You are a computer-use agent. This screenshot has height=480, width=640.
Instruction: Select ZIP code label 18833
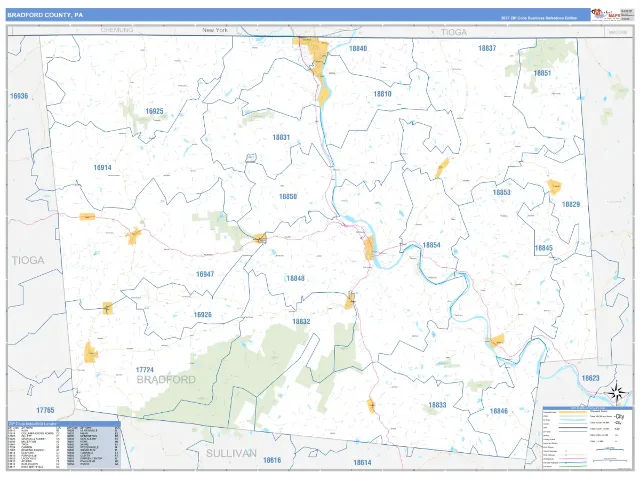point(437,405)
